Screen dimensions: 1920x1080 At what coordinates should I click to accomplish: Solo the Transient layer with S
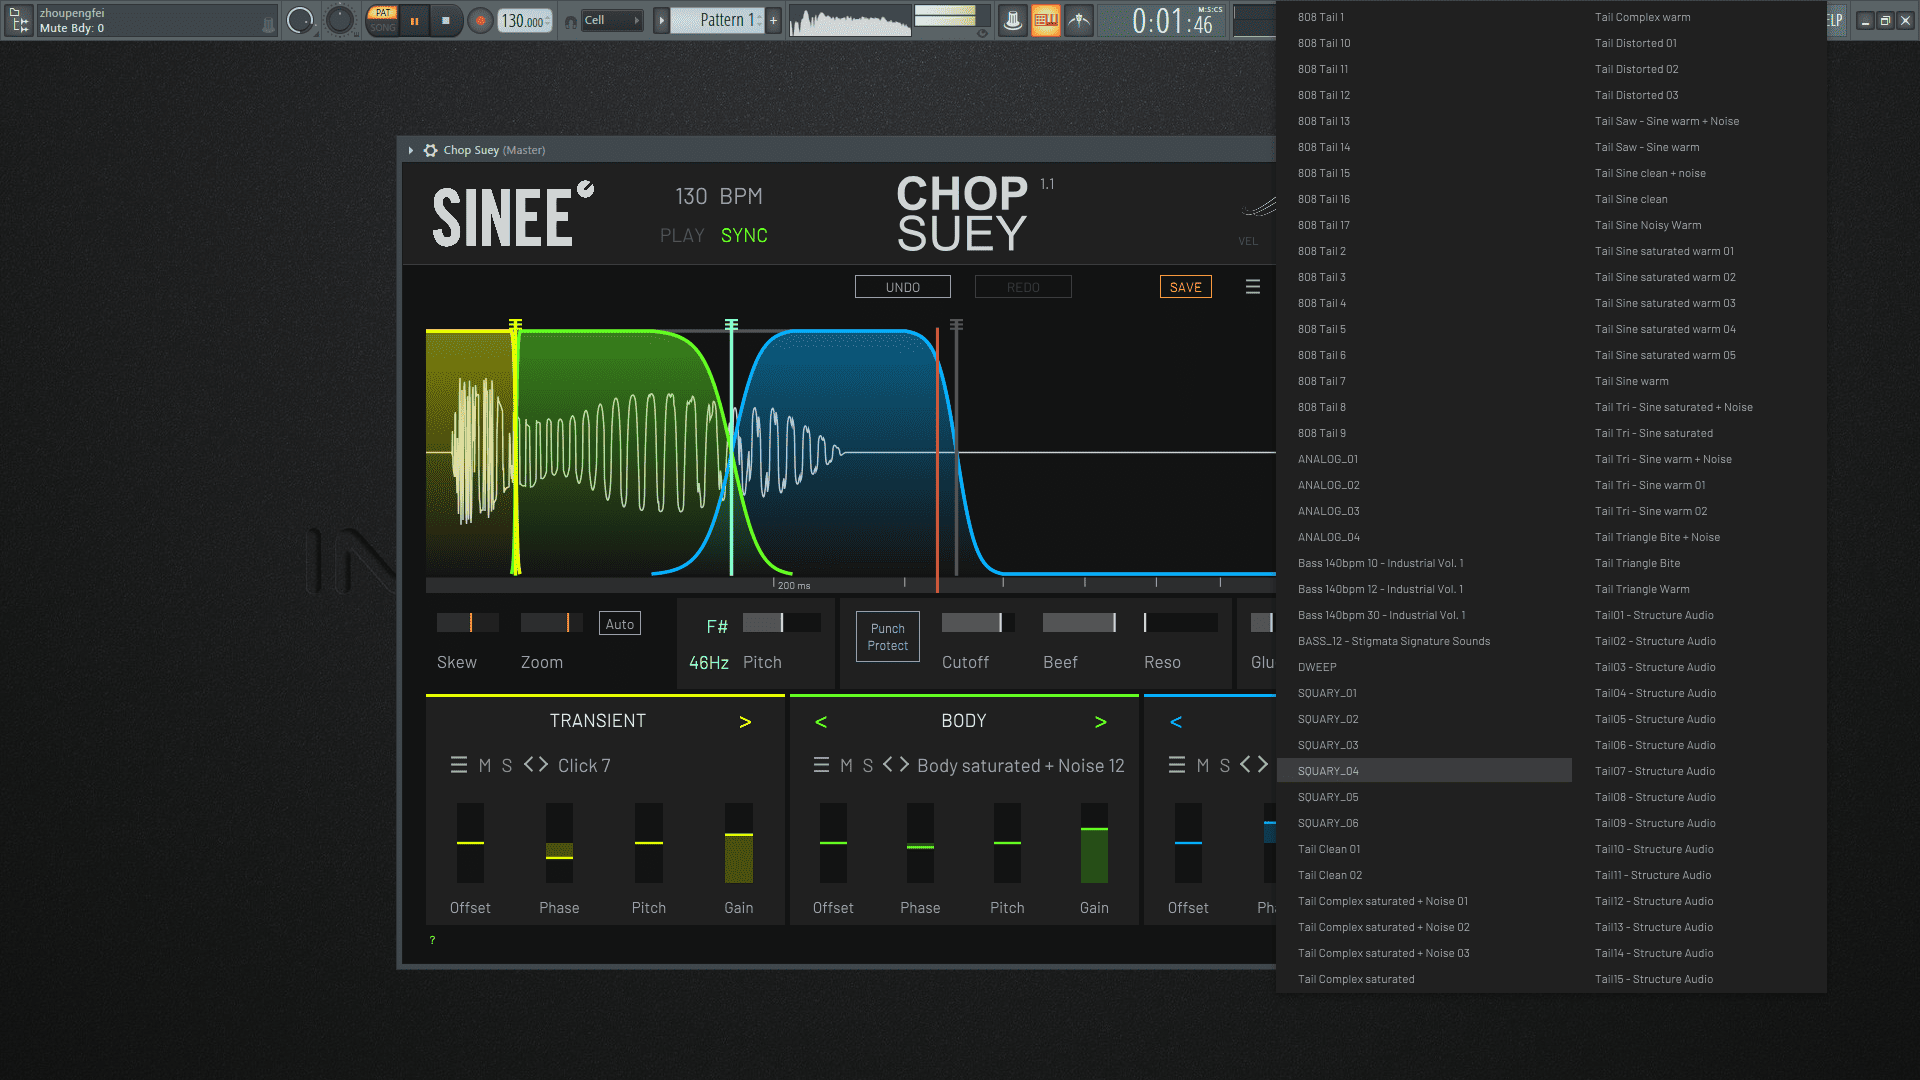(506, 765)
